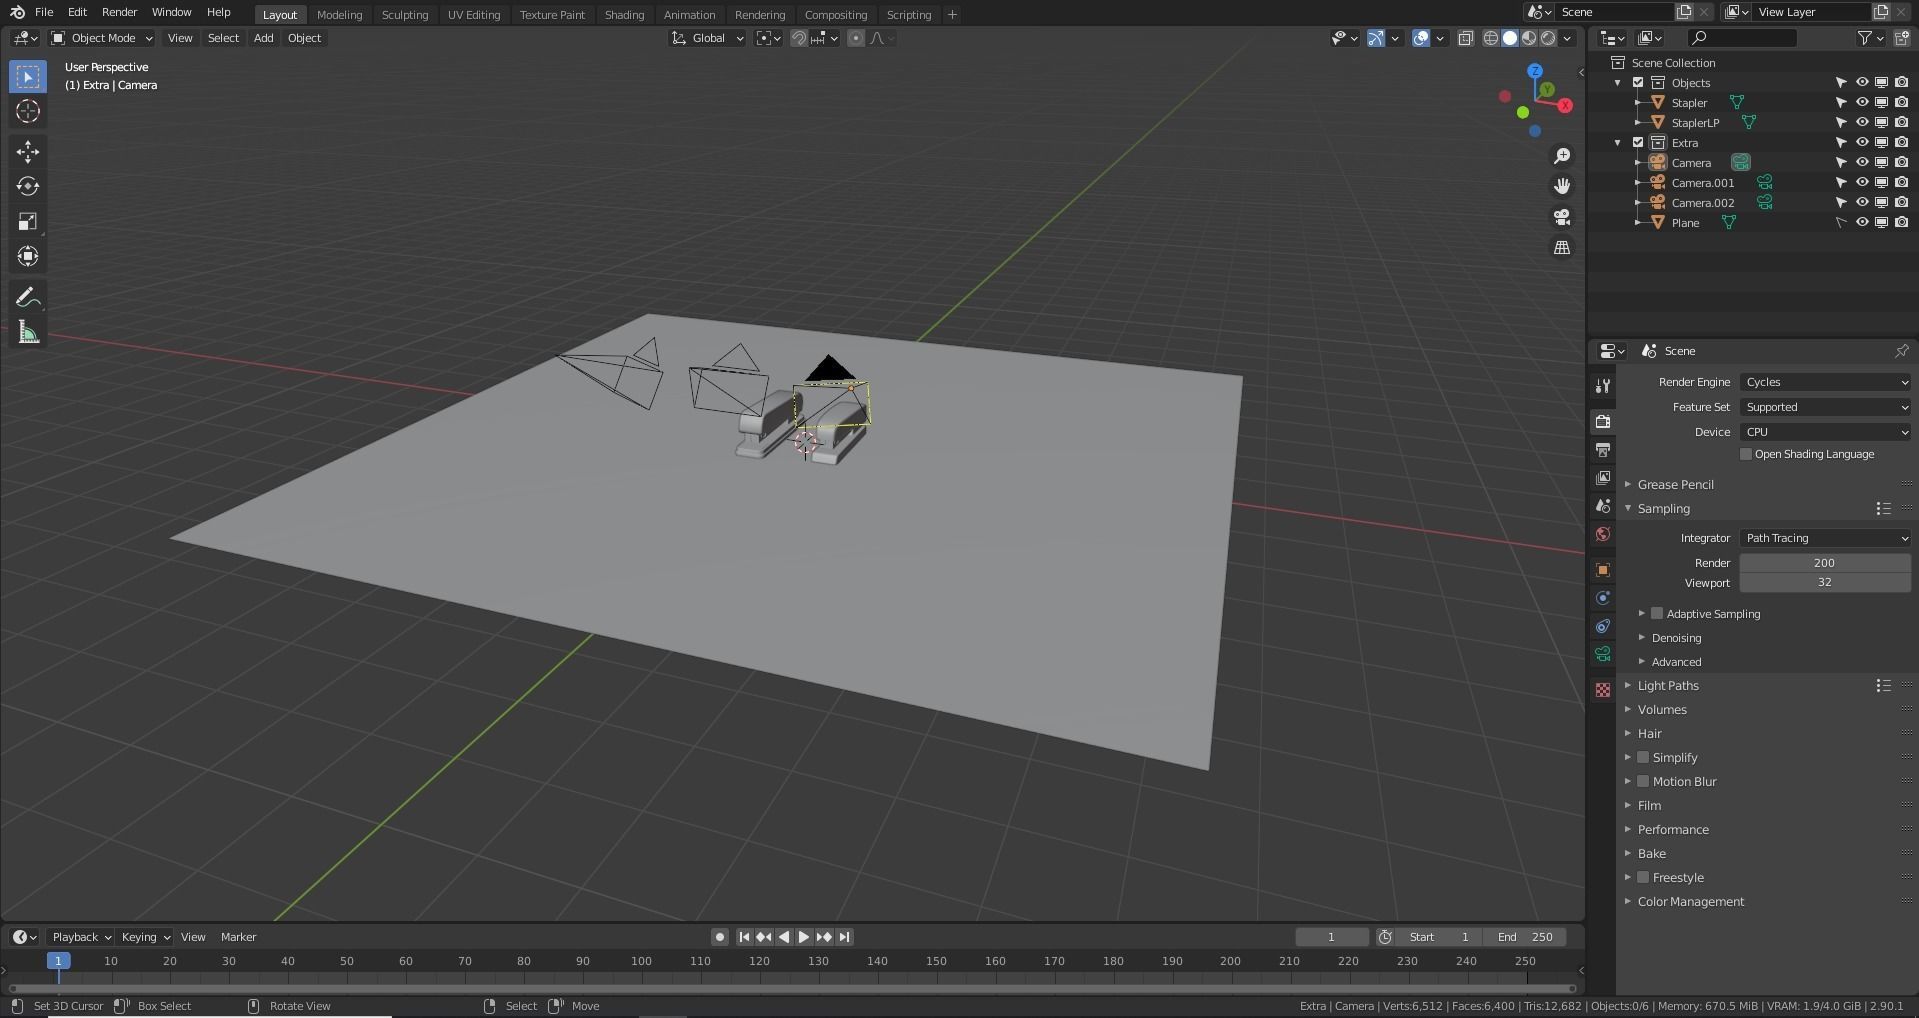Screen dimensions: 1919x1018
Task: Click the Scene name field
Action: click(x=1615, y=12)
